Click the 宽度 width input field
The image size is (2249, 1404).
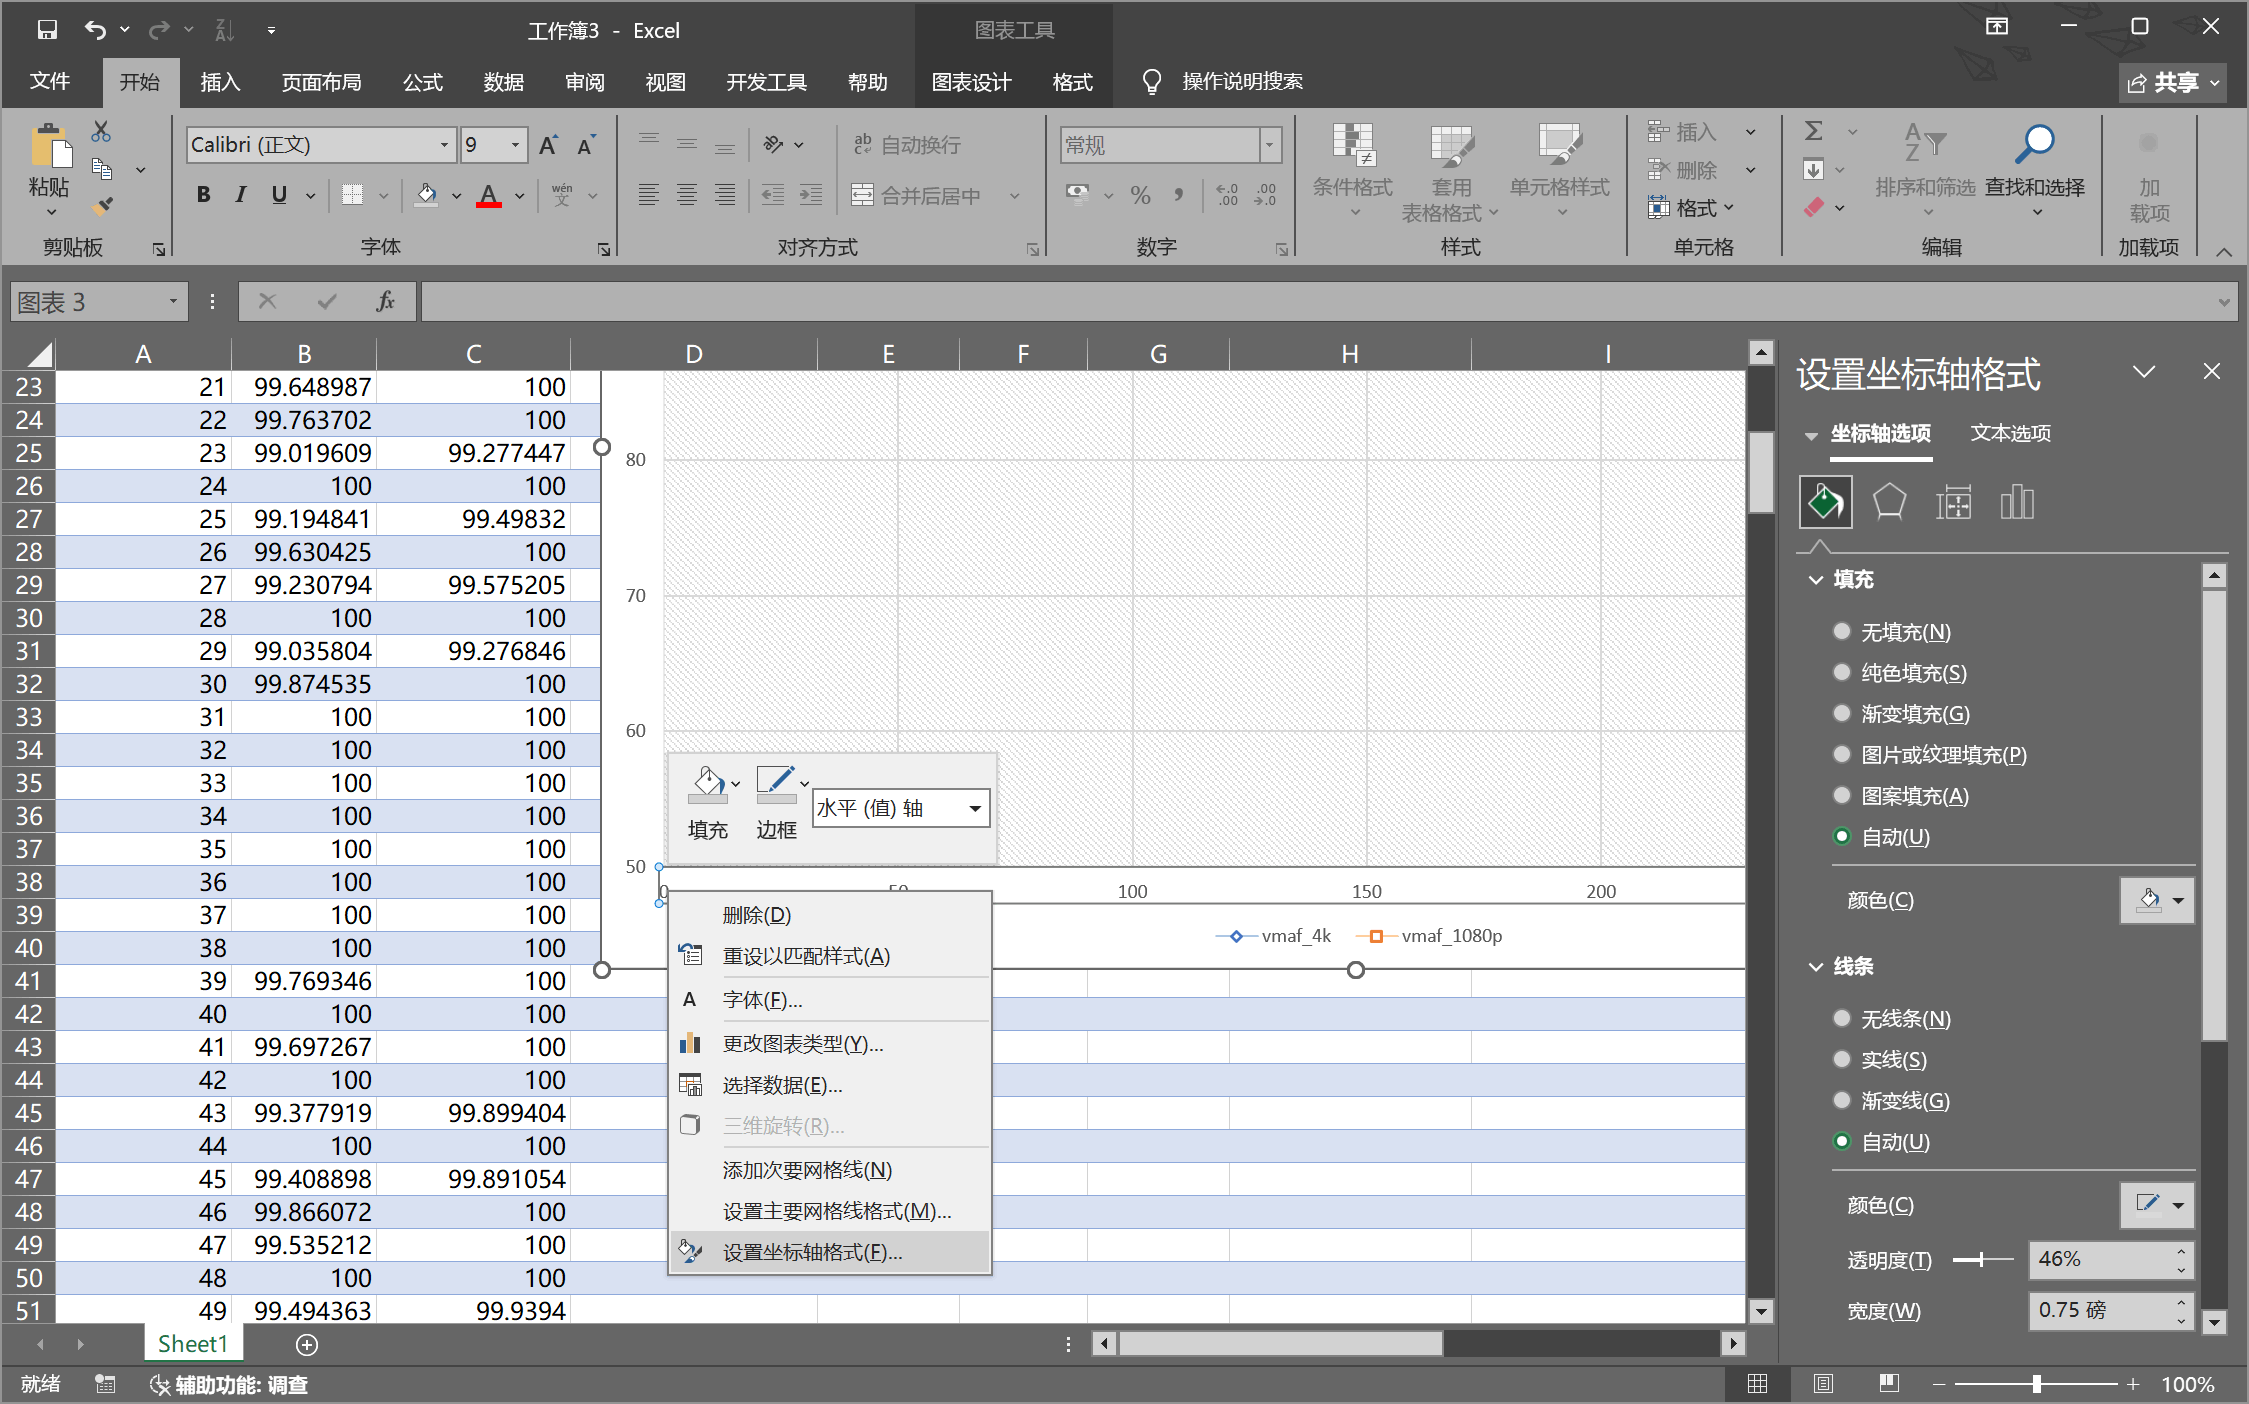pos(2100,1310)
